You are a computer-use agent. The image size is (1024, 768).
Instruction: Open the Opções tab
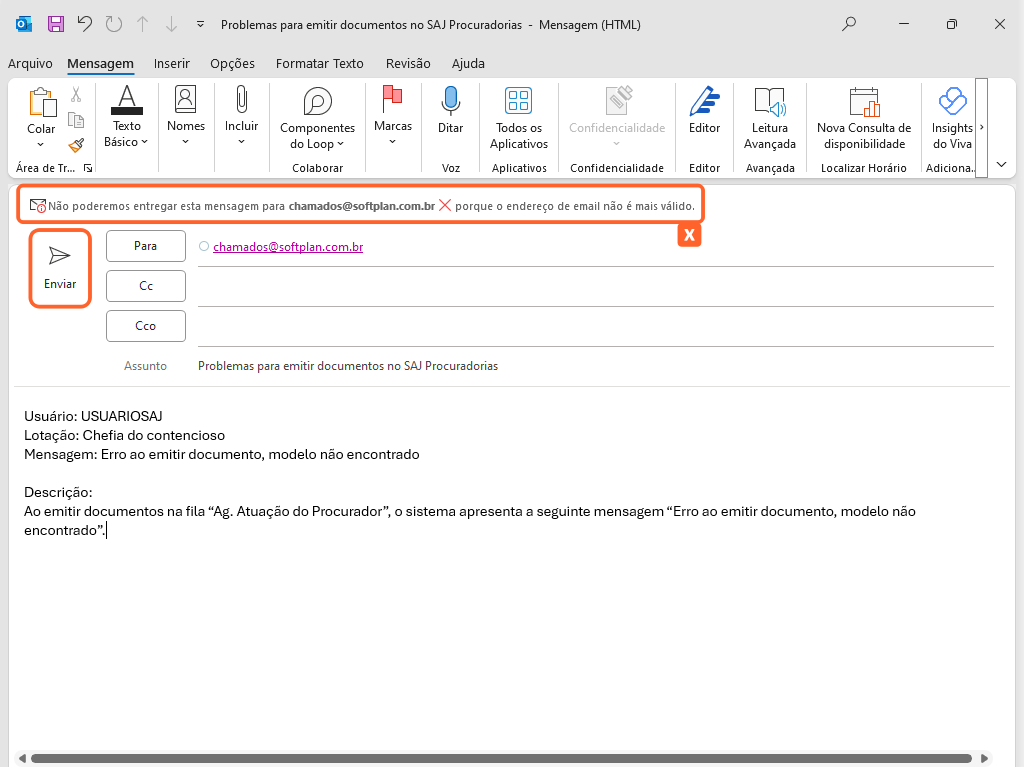pos(232,63)
